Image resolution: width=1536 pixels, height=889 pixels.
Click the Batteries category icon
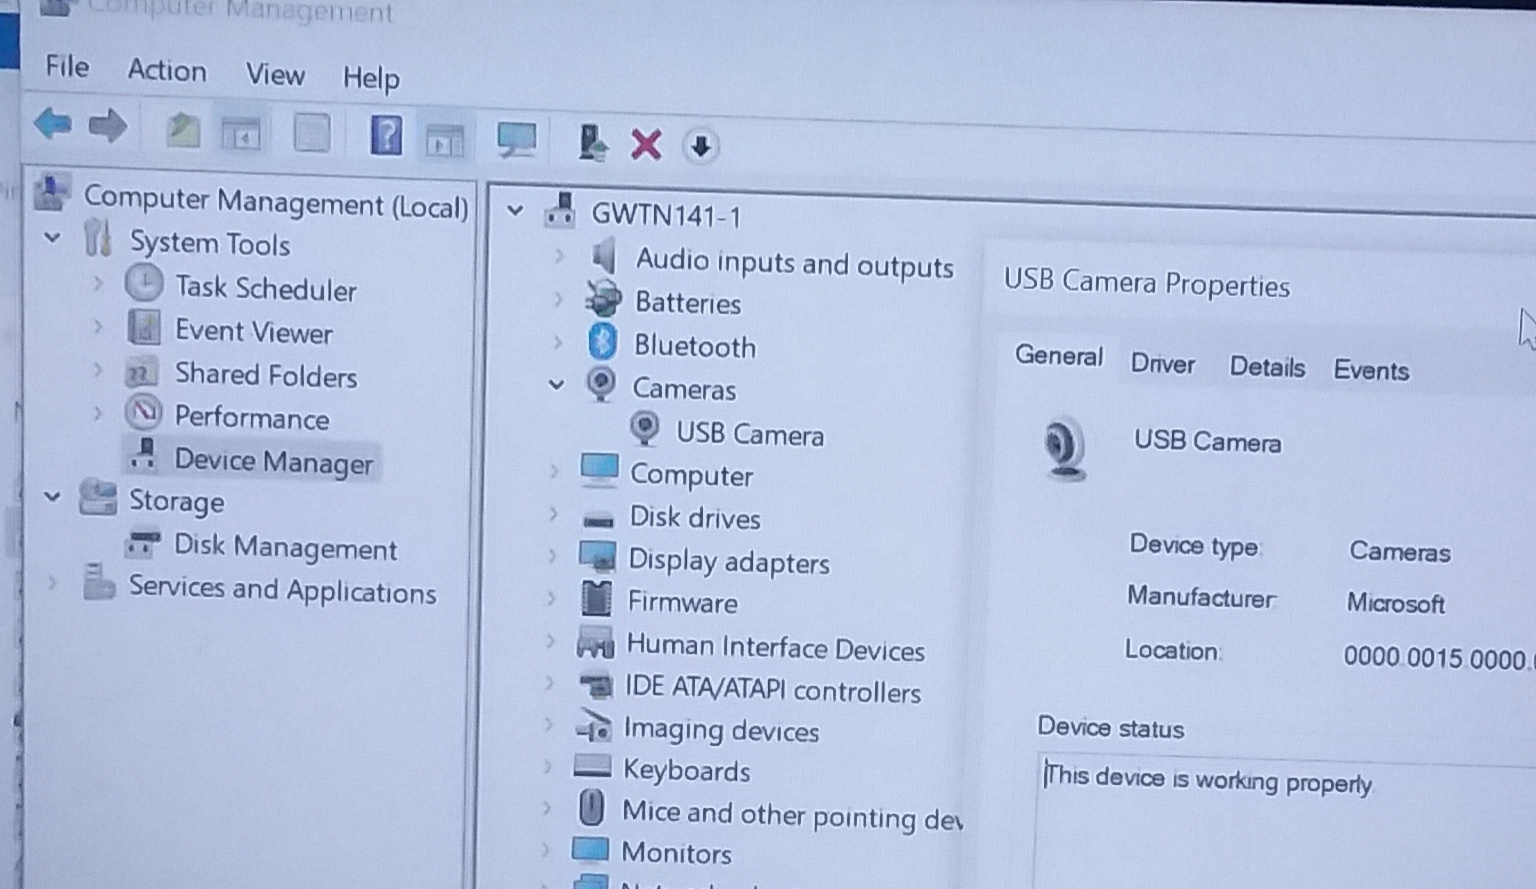pyautogui.click(x=602, y=298)
